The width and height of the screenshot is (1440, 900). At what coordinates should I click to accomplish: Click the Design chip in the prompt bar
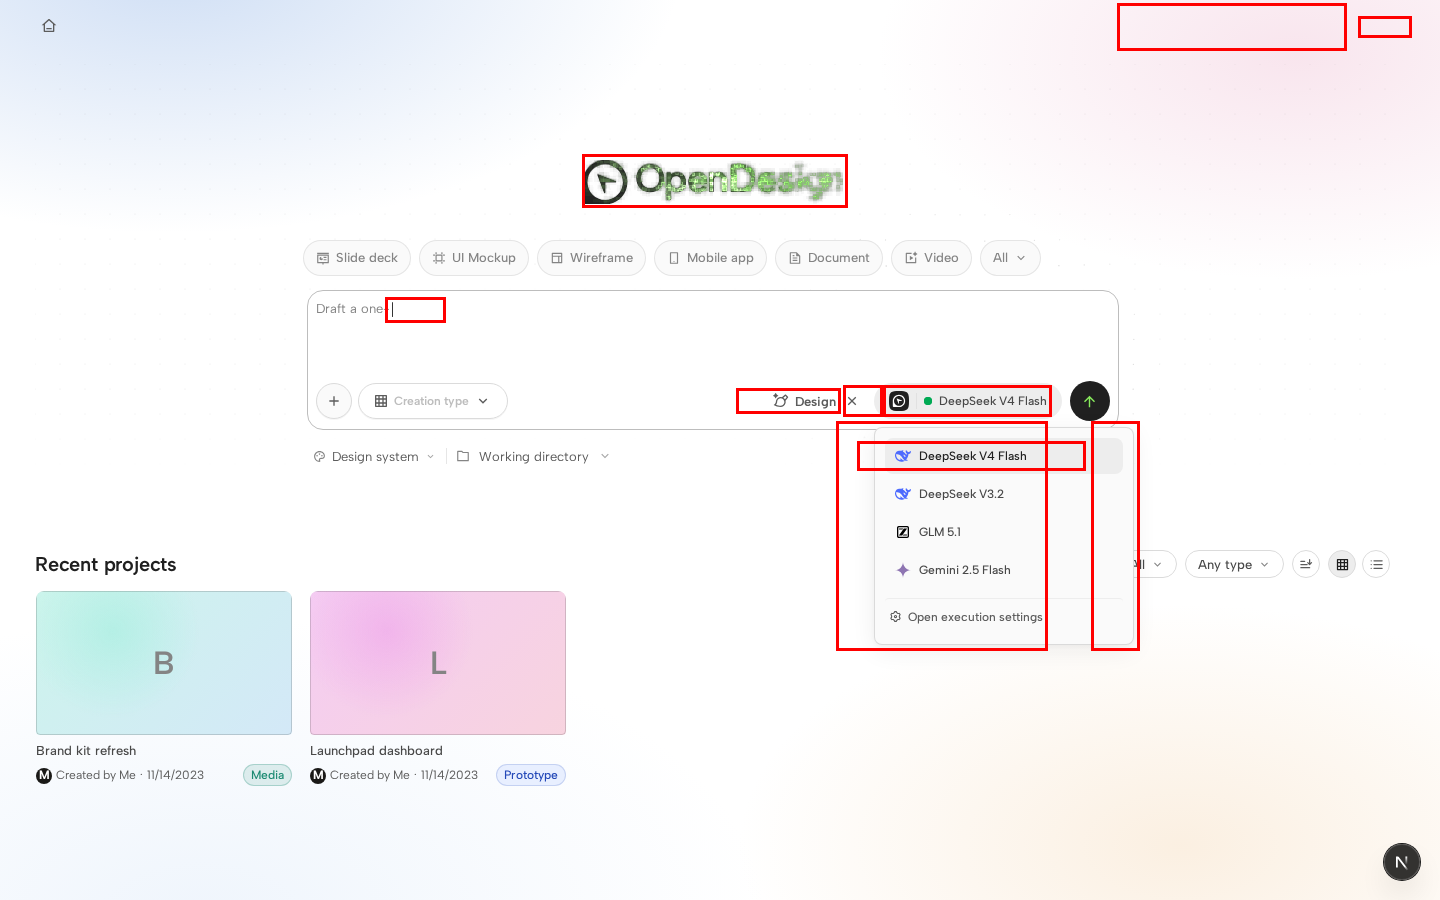[804, 401]
